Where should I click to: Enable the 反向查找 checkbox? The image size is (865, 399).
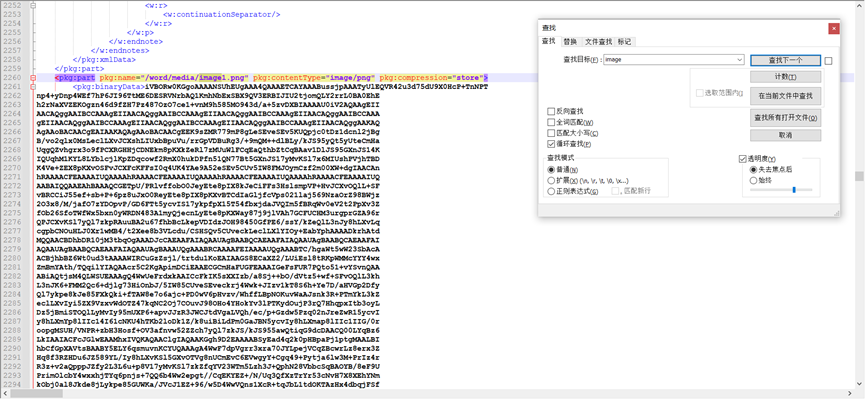pyautogui.click(x=551, y=111)
